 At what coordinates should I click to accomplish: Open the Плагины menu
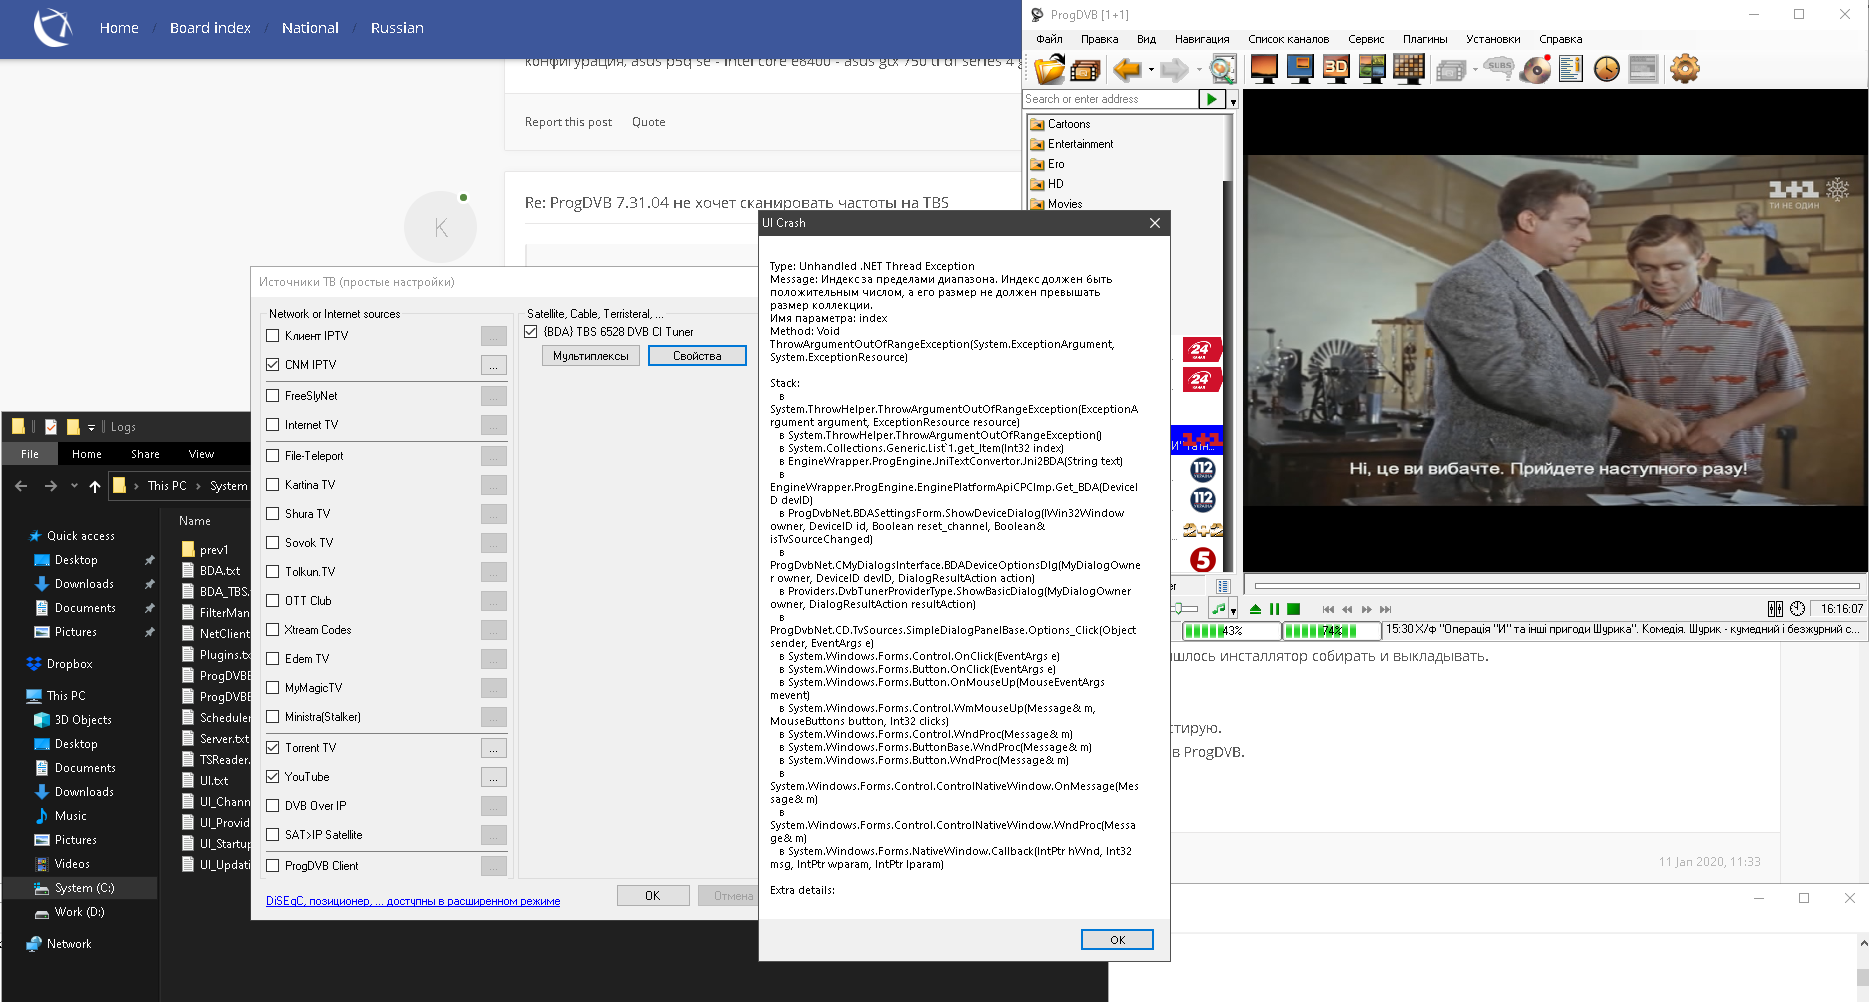pos(1424,40)
